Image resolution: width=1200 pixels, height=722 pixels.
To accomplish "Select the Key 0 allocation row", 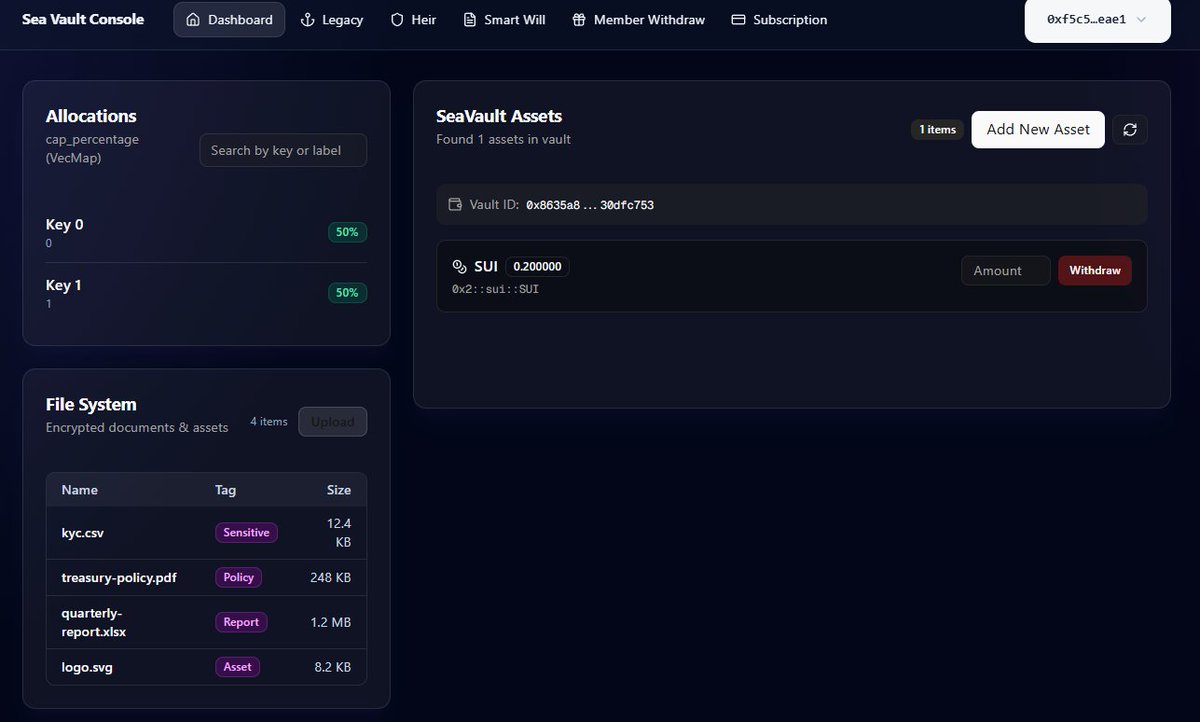I will point(206,232).
